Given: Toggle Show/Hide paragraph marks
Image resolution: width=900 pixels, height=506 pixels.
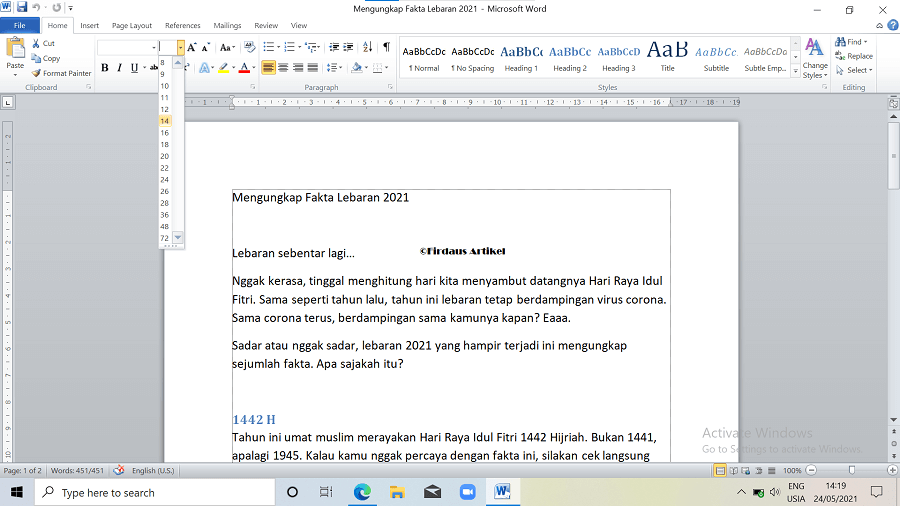Looking at the screenshot, I should (x=386, y=47).
